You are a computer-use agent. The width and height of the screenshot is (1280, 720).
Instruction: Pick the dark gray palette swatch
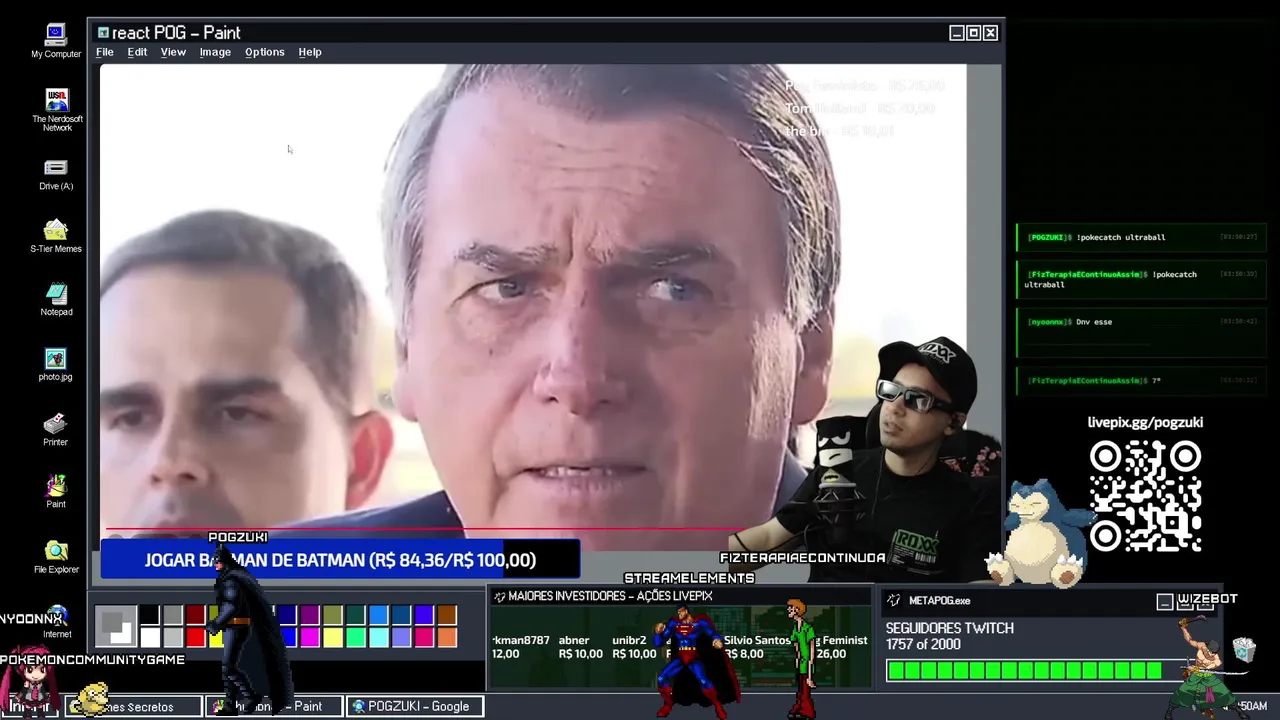coord(173,615)
